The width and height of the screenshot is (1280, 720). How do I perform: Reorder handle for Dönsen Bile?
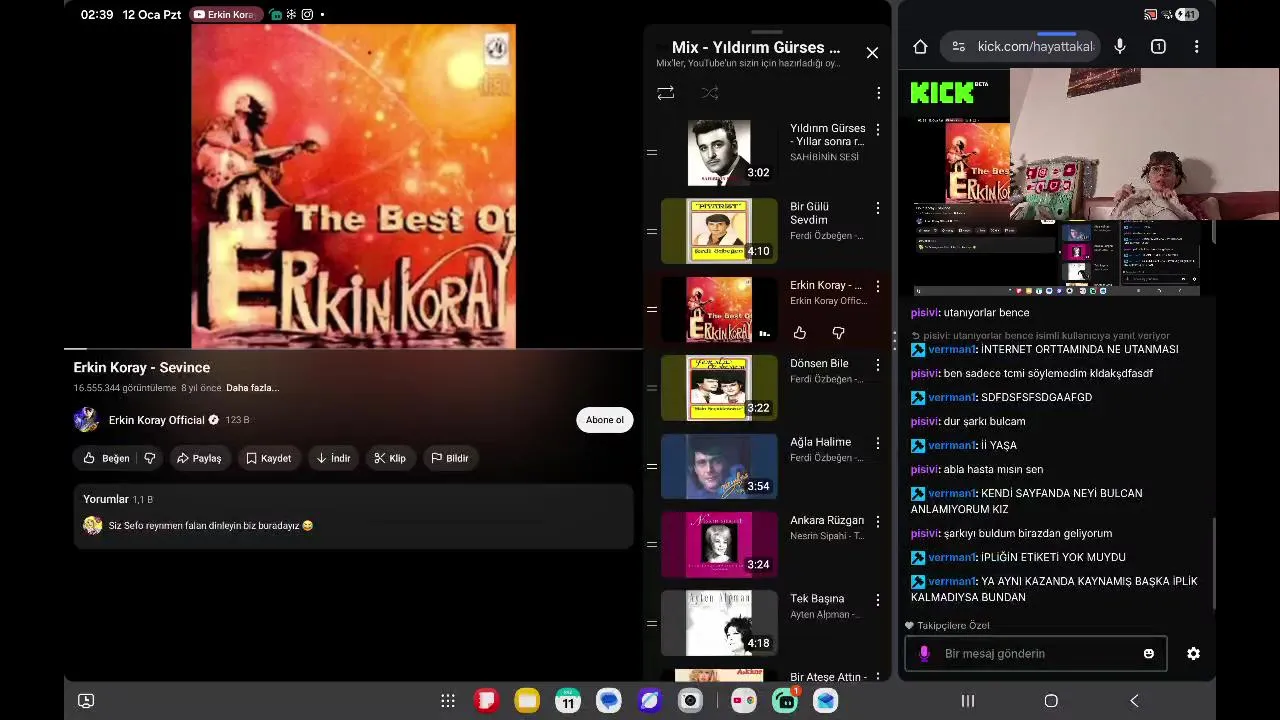coord(652,388)
